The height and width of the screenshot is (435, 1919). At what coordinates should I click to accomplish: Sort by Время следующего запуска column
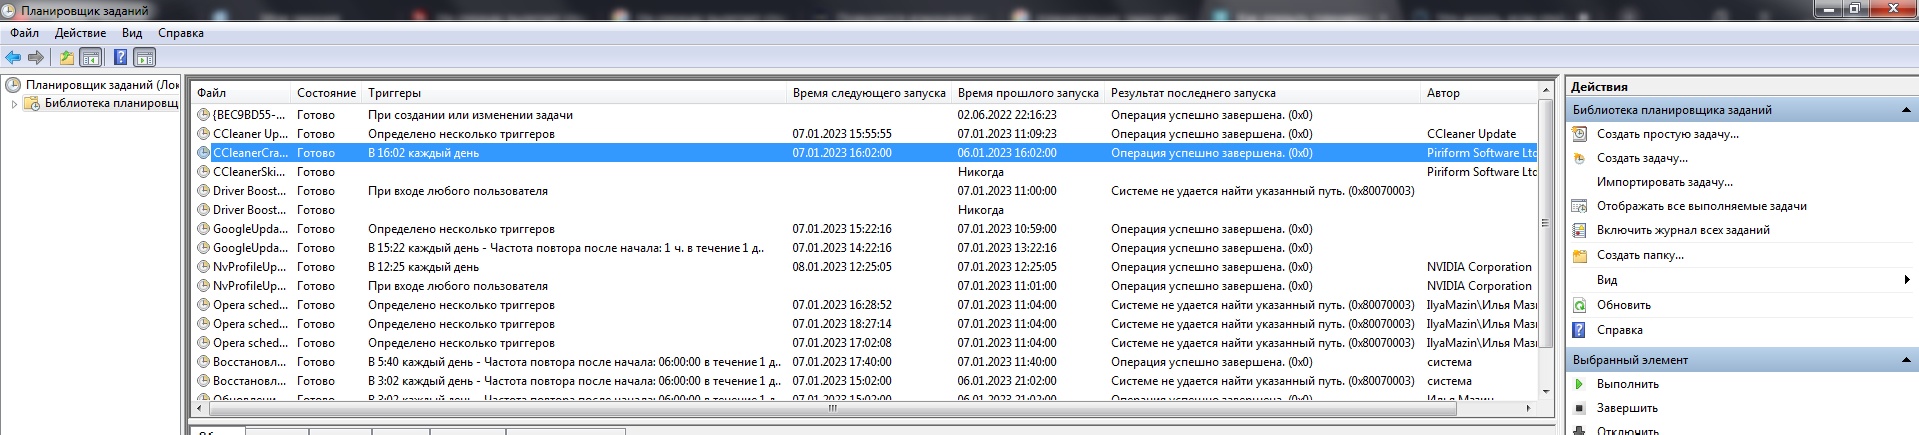coord(869,93)
